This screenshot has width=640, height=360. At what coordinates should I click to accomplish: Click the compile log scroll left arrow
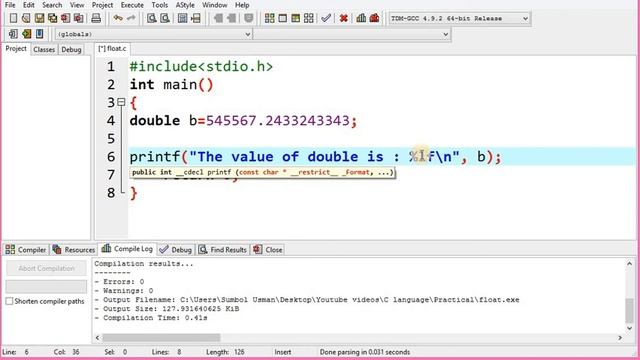(97, 338)
